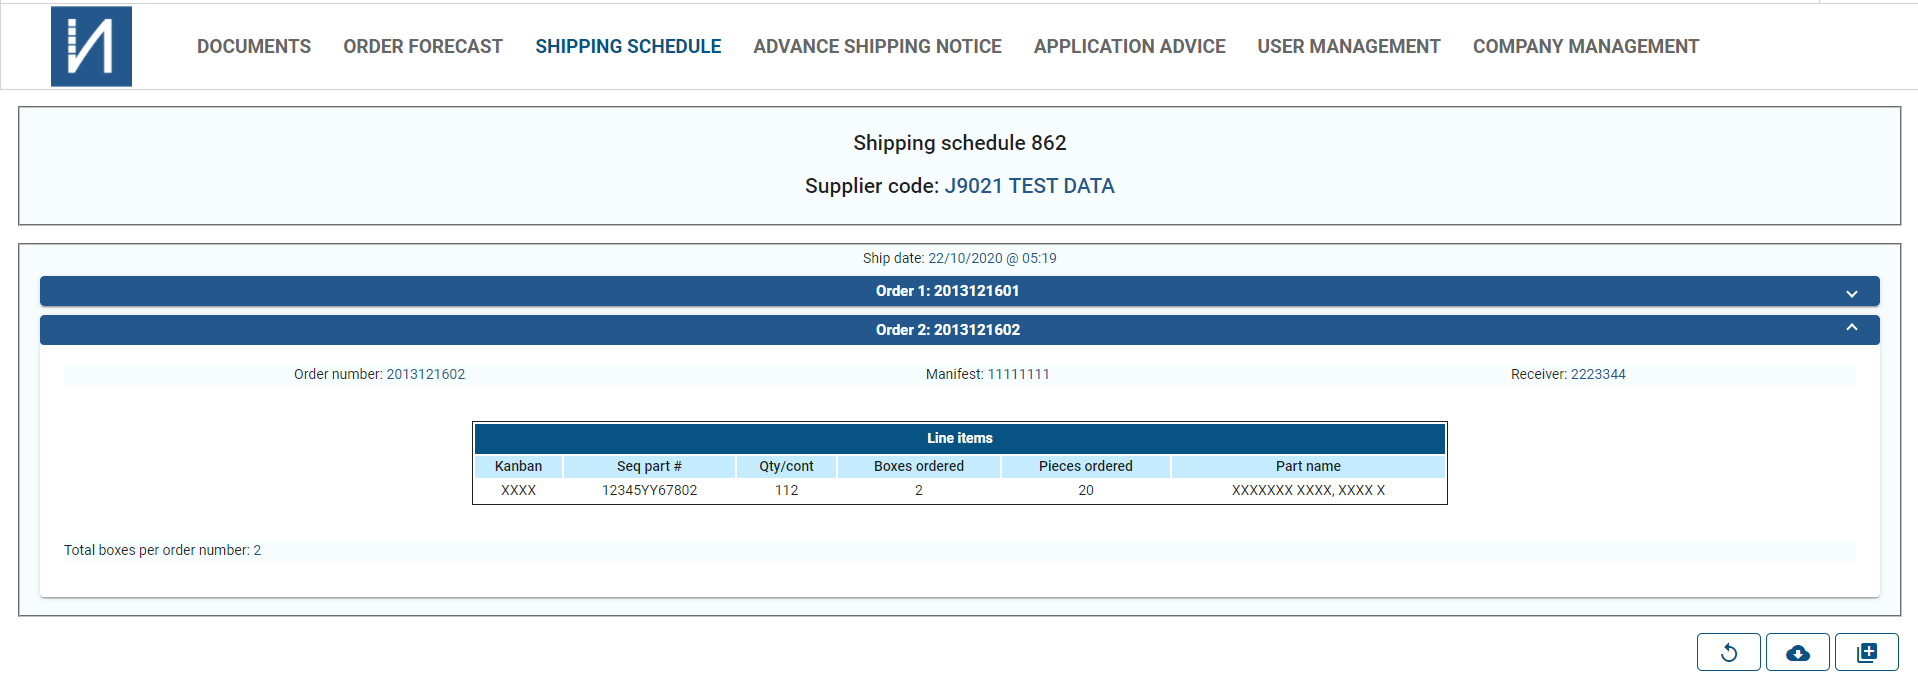Viewport: 1918px width, 678px height.
Task: Collapse Order 2 chevron arrow
Action: 1851,328
